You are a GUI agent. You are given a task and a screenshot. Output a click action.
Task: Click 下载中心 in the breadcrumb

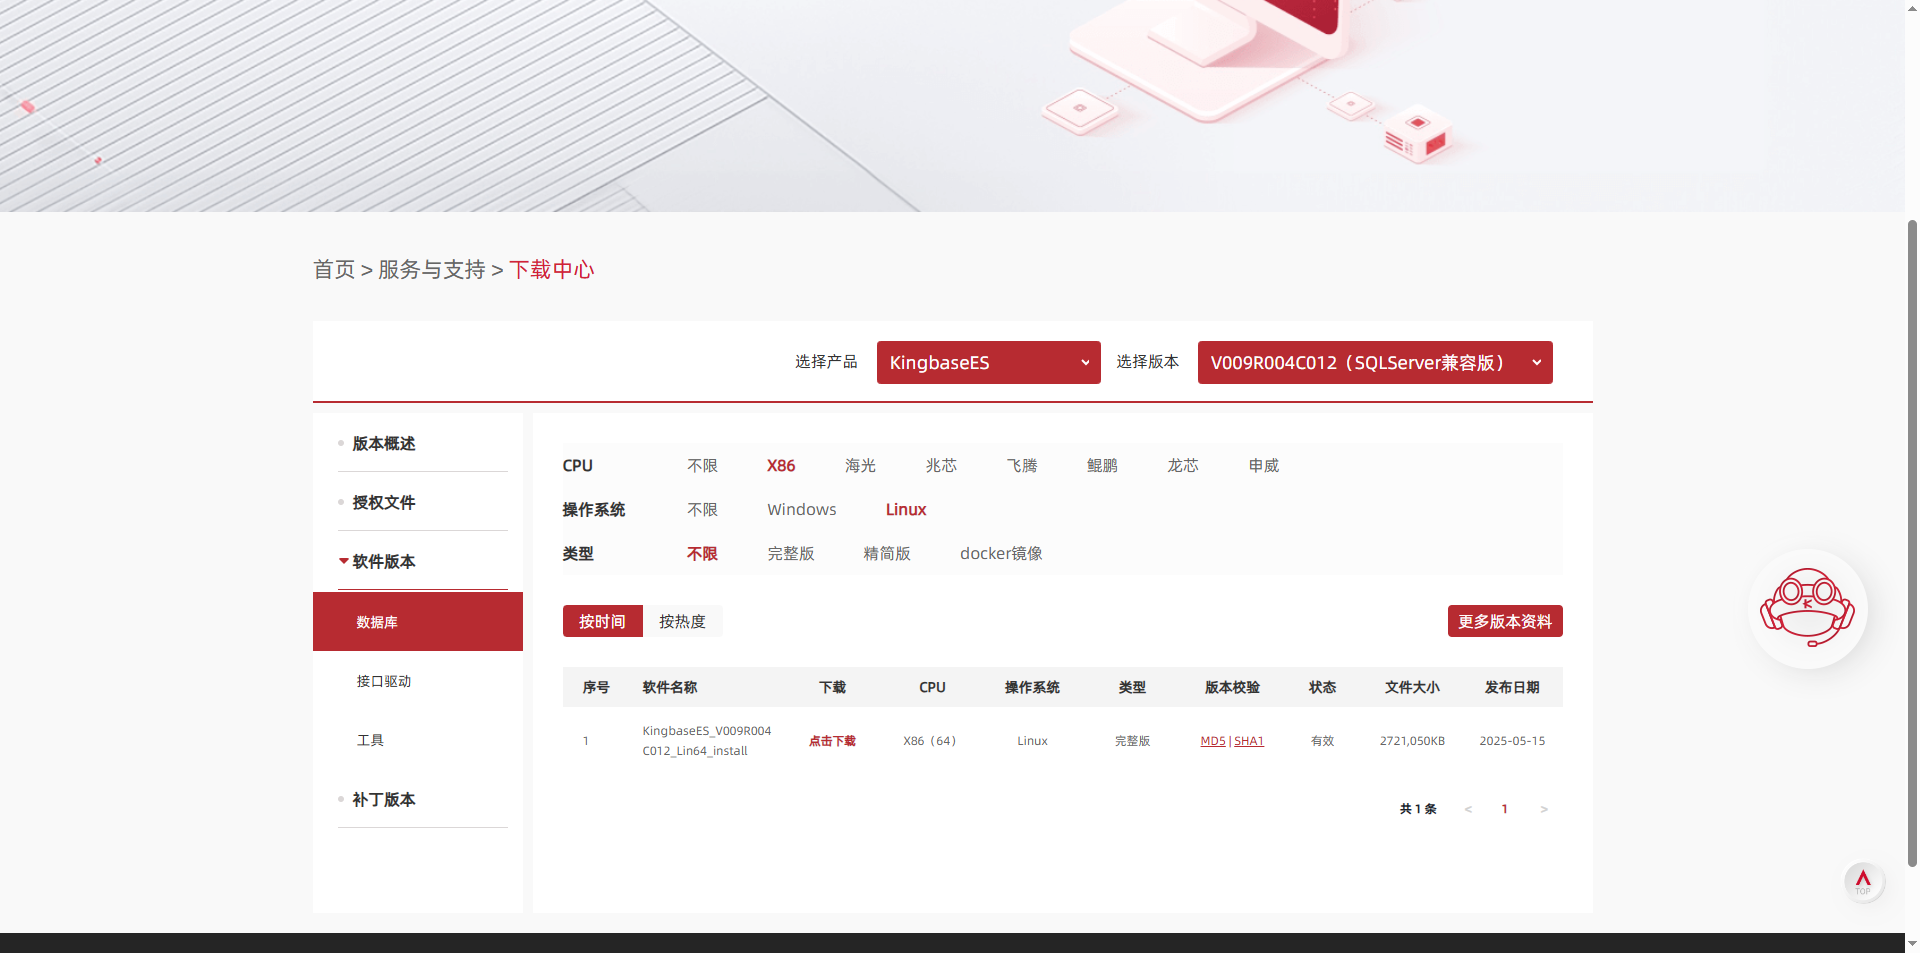pyautogui.click(x=552, y=270)
